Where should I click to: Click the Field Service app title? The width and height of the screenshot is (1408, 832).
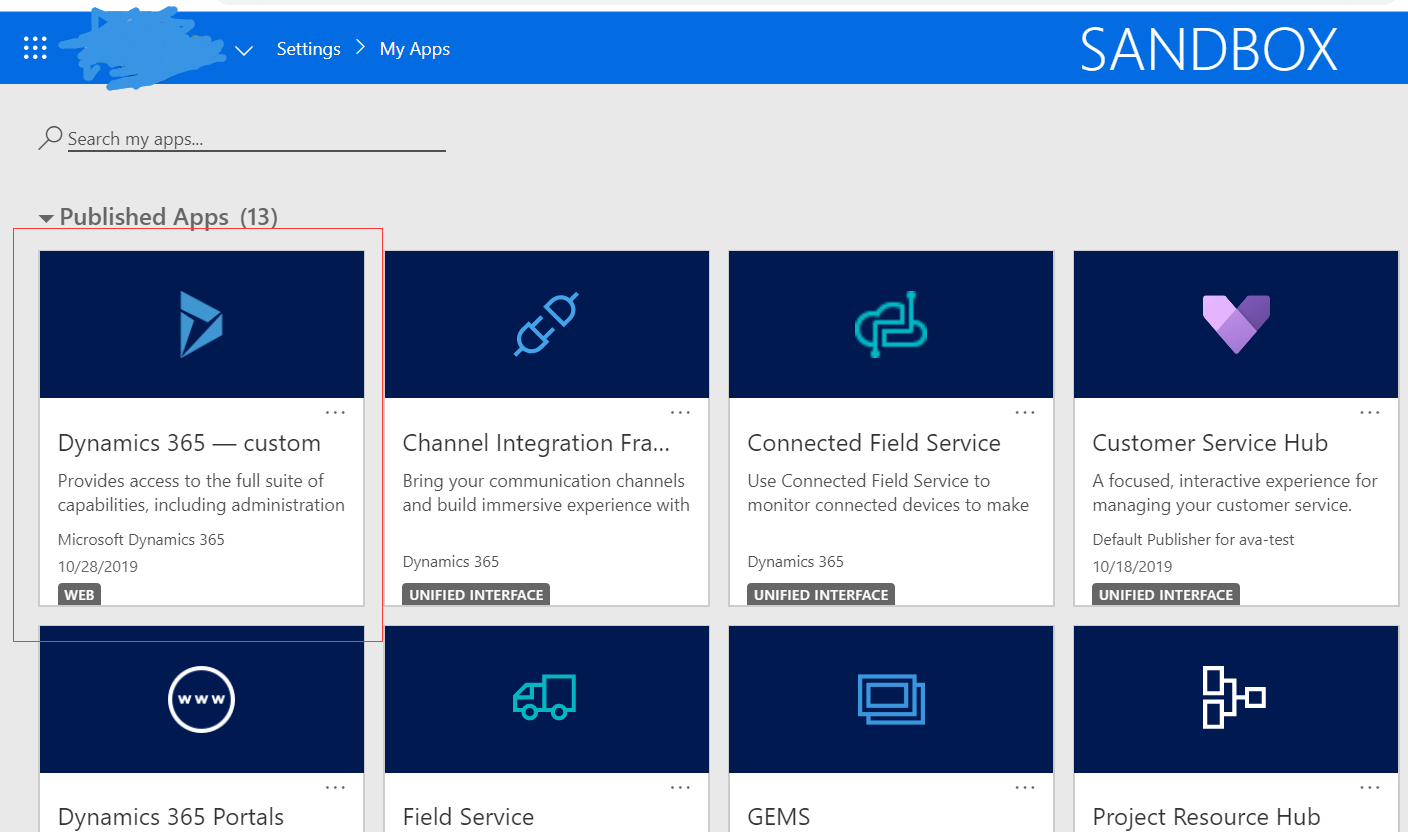tap(468, 817)
